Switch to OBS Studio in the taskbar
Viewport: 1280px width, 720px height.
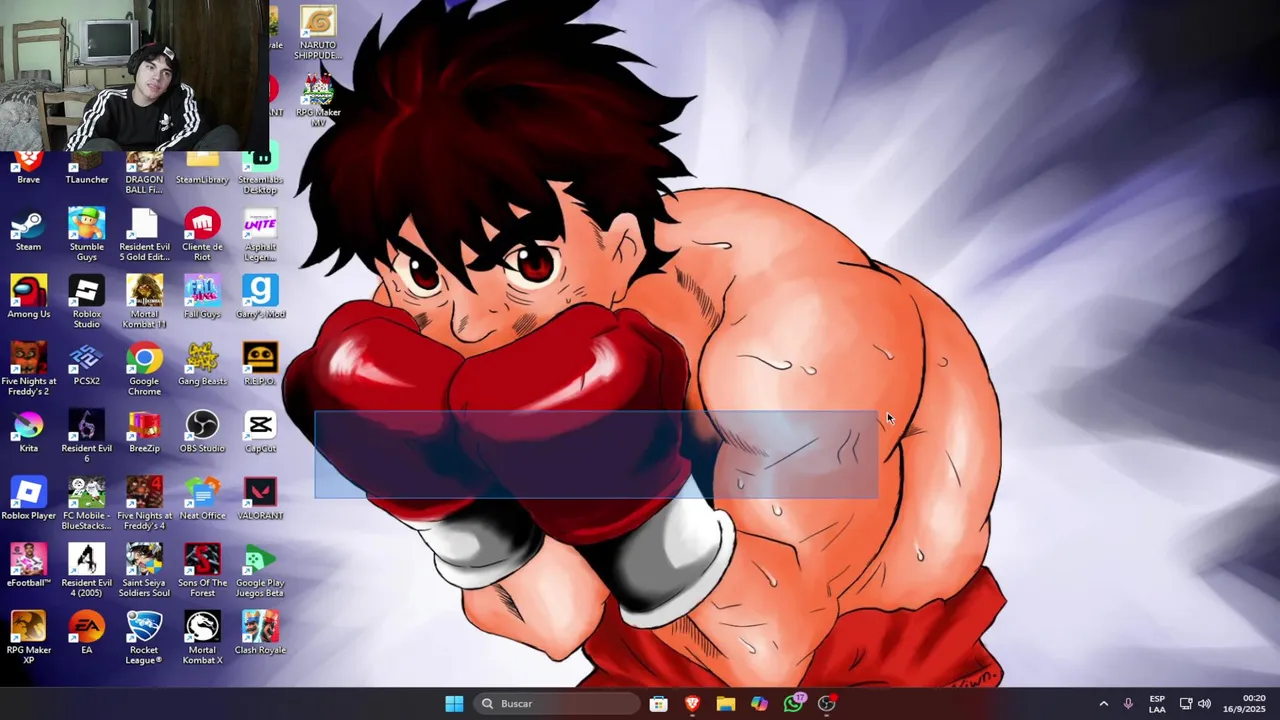click(827, 703)
